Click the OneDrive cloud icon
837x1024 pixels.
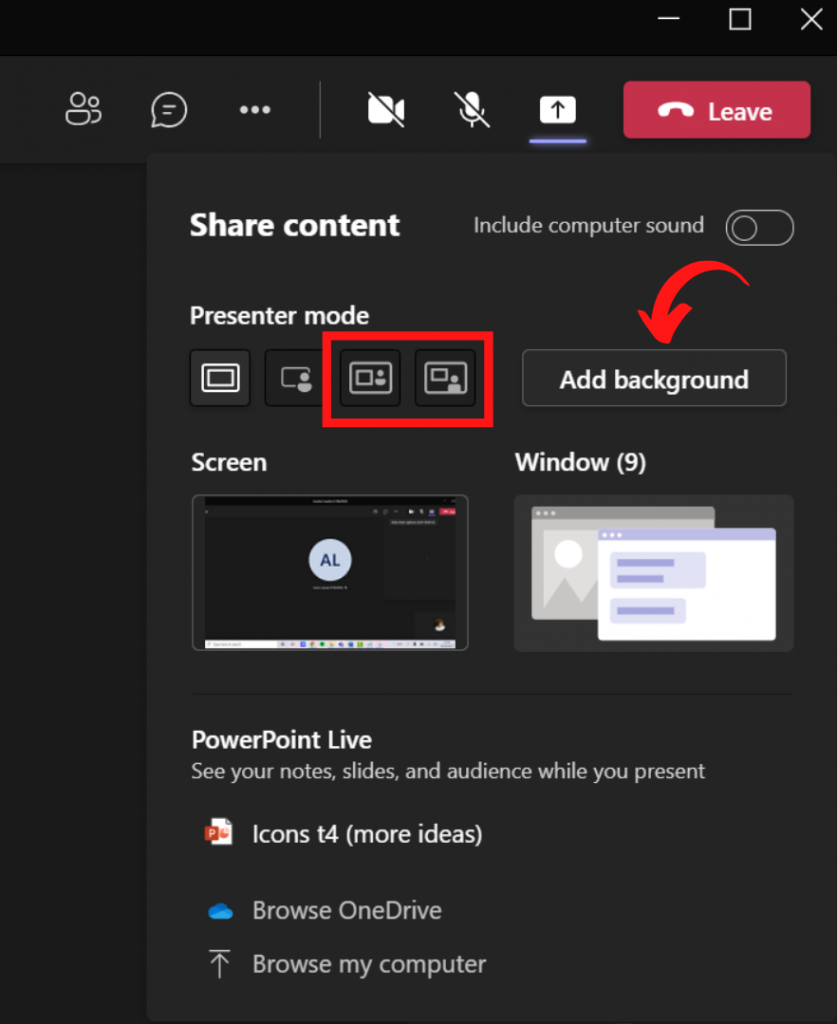220,911
